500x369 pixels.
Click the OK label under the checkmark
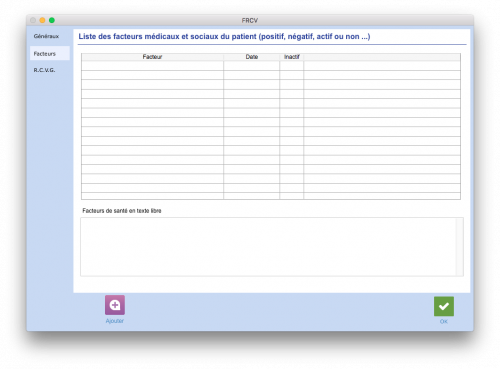pos(444,321)
